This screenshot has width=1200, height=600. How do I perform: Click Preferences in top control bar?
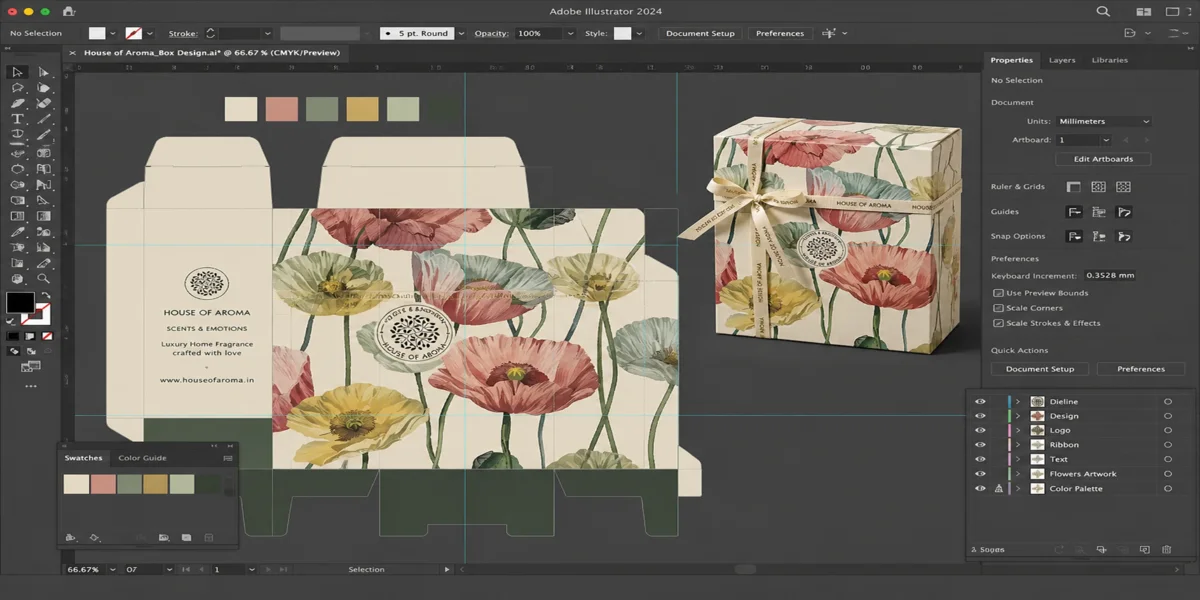pos(780,33)
